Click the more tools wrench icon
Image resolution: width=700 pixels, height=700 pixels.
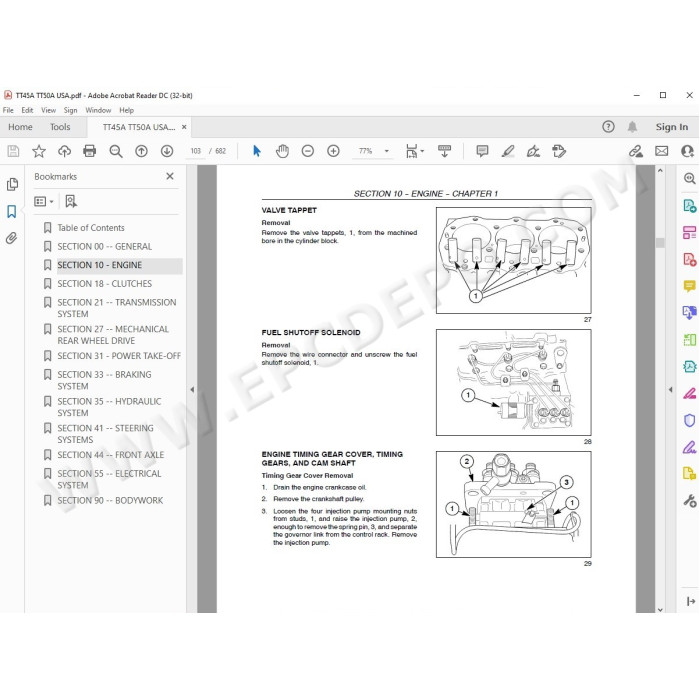click(689, 500)
